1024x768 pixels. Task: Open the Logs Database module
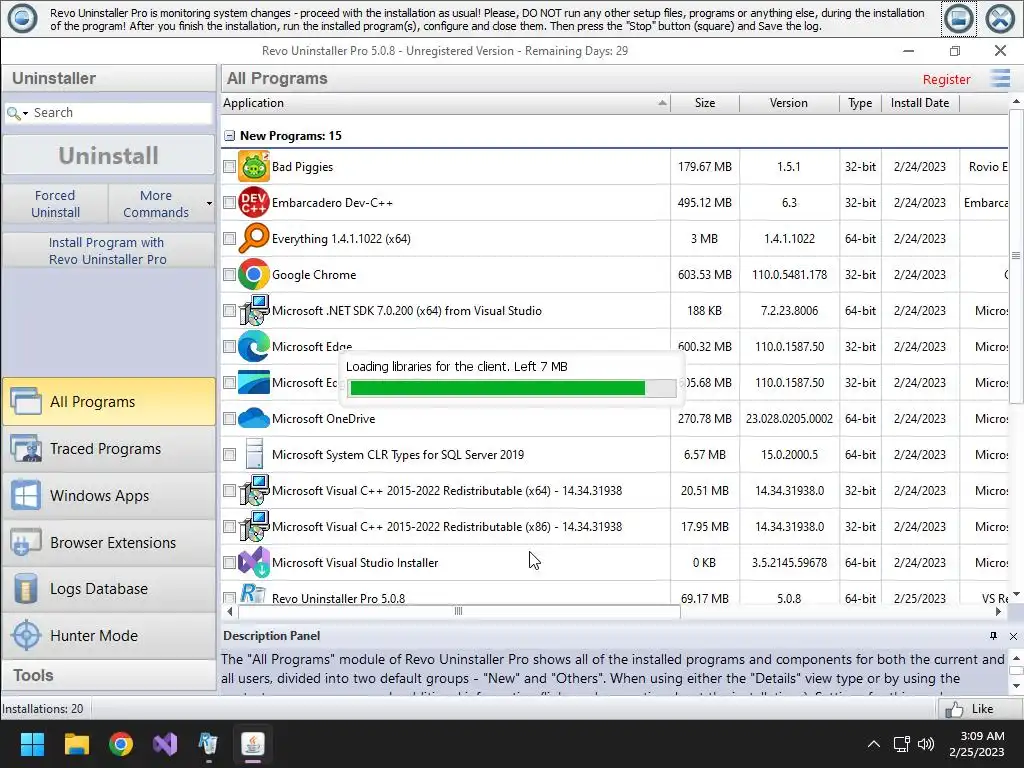point(109,589)
